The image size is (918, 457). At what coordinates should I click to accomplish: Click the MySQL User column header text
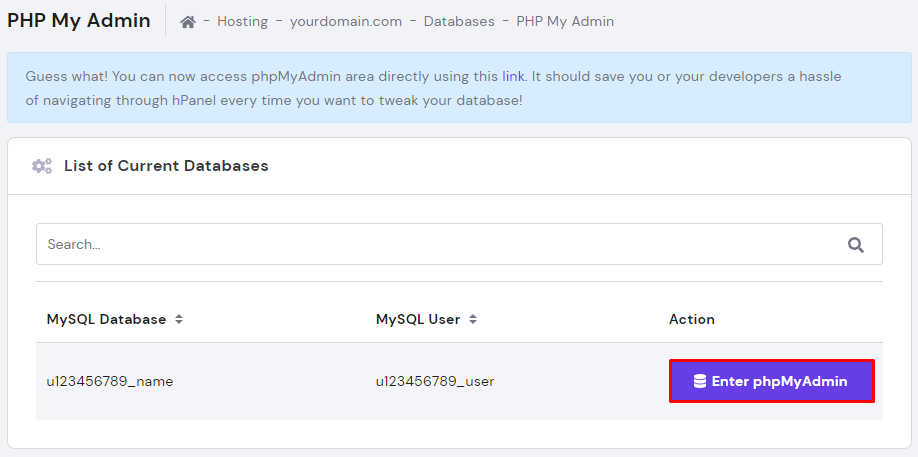tap(418, 320)
